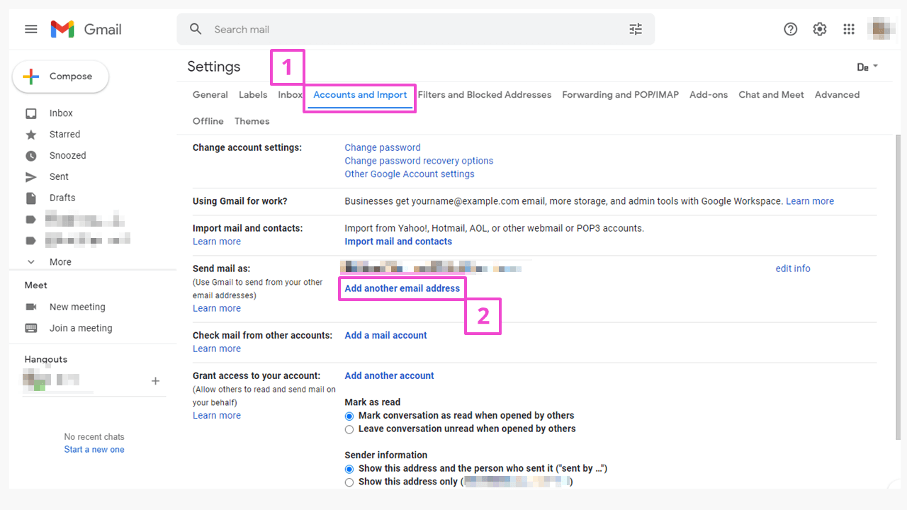
Task: Click the Compose button
Action: (60, 76)
